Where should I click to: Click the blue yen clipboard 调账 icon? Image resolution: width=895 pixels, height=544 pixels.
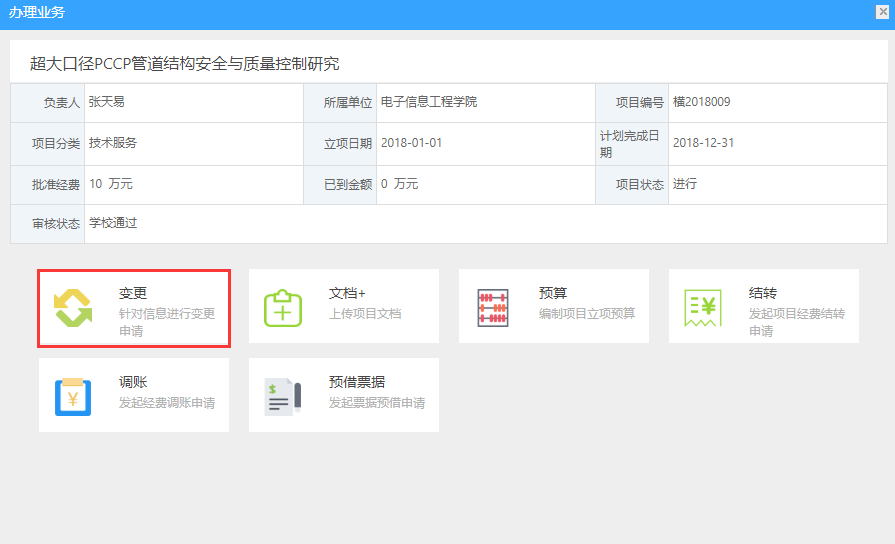[x=73, y=396]
